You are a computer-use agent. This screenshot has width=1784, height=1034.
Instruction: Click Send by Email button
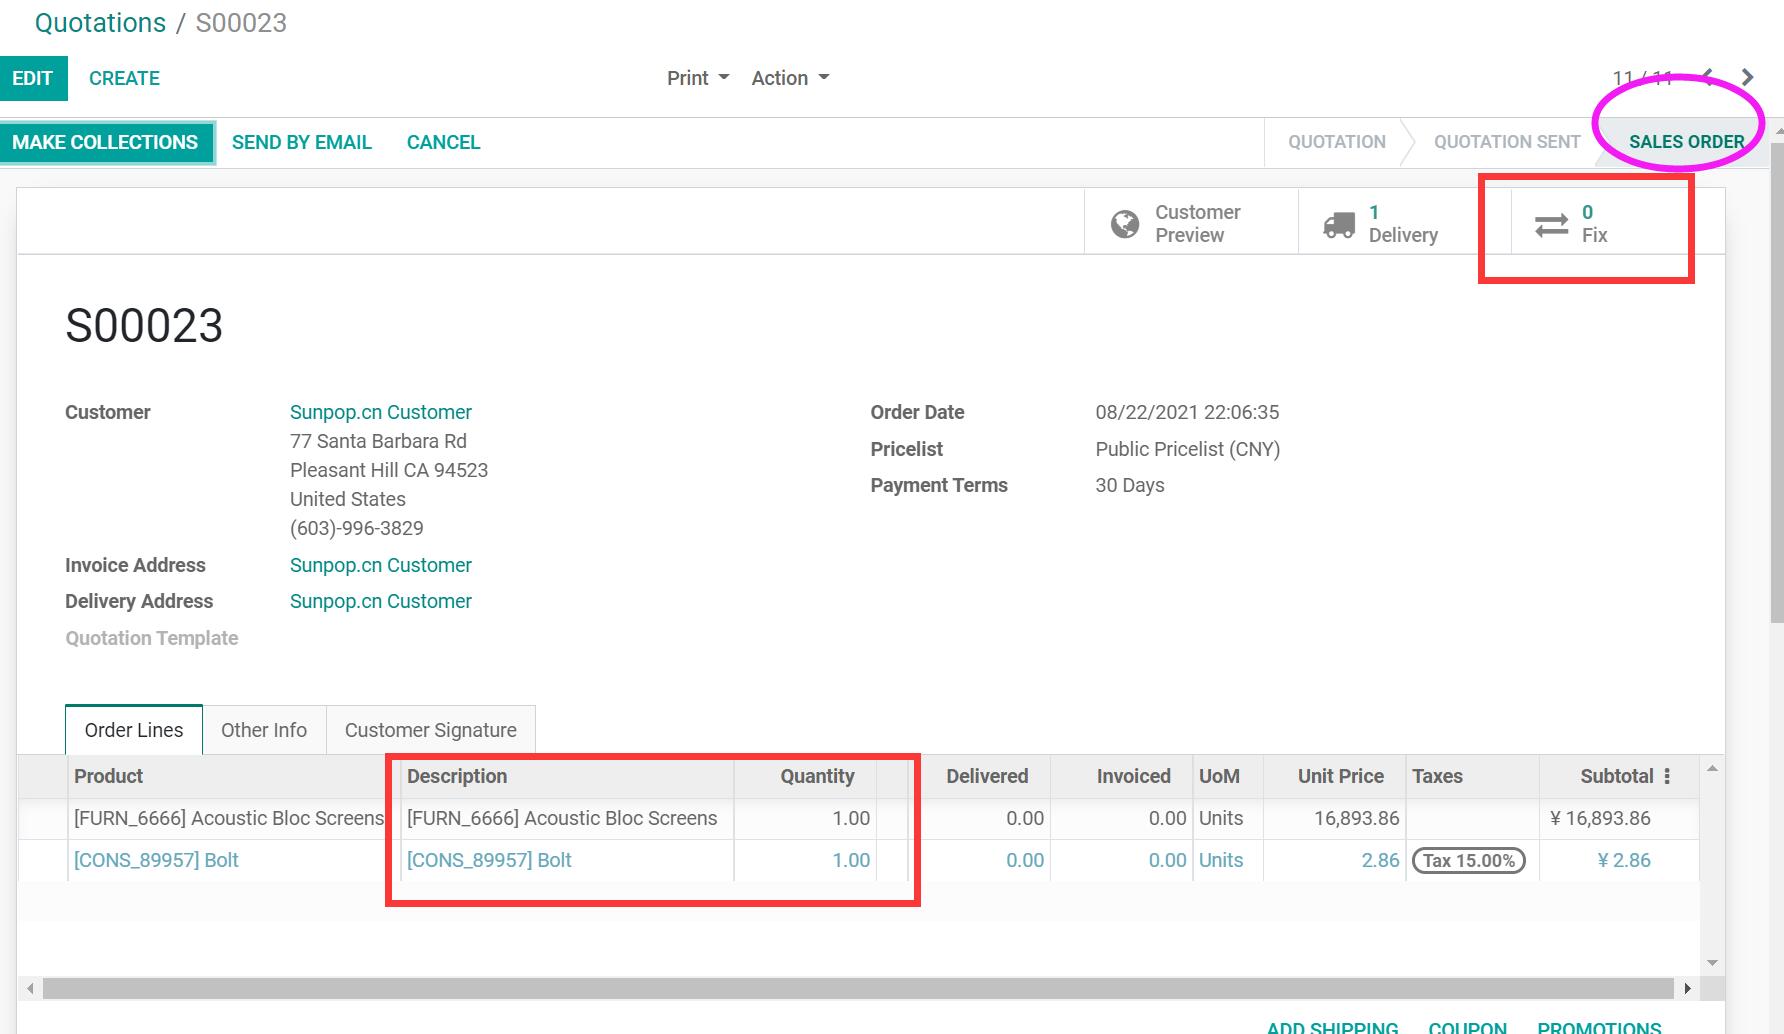(302, 142)
